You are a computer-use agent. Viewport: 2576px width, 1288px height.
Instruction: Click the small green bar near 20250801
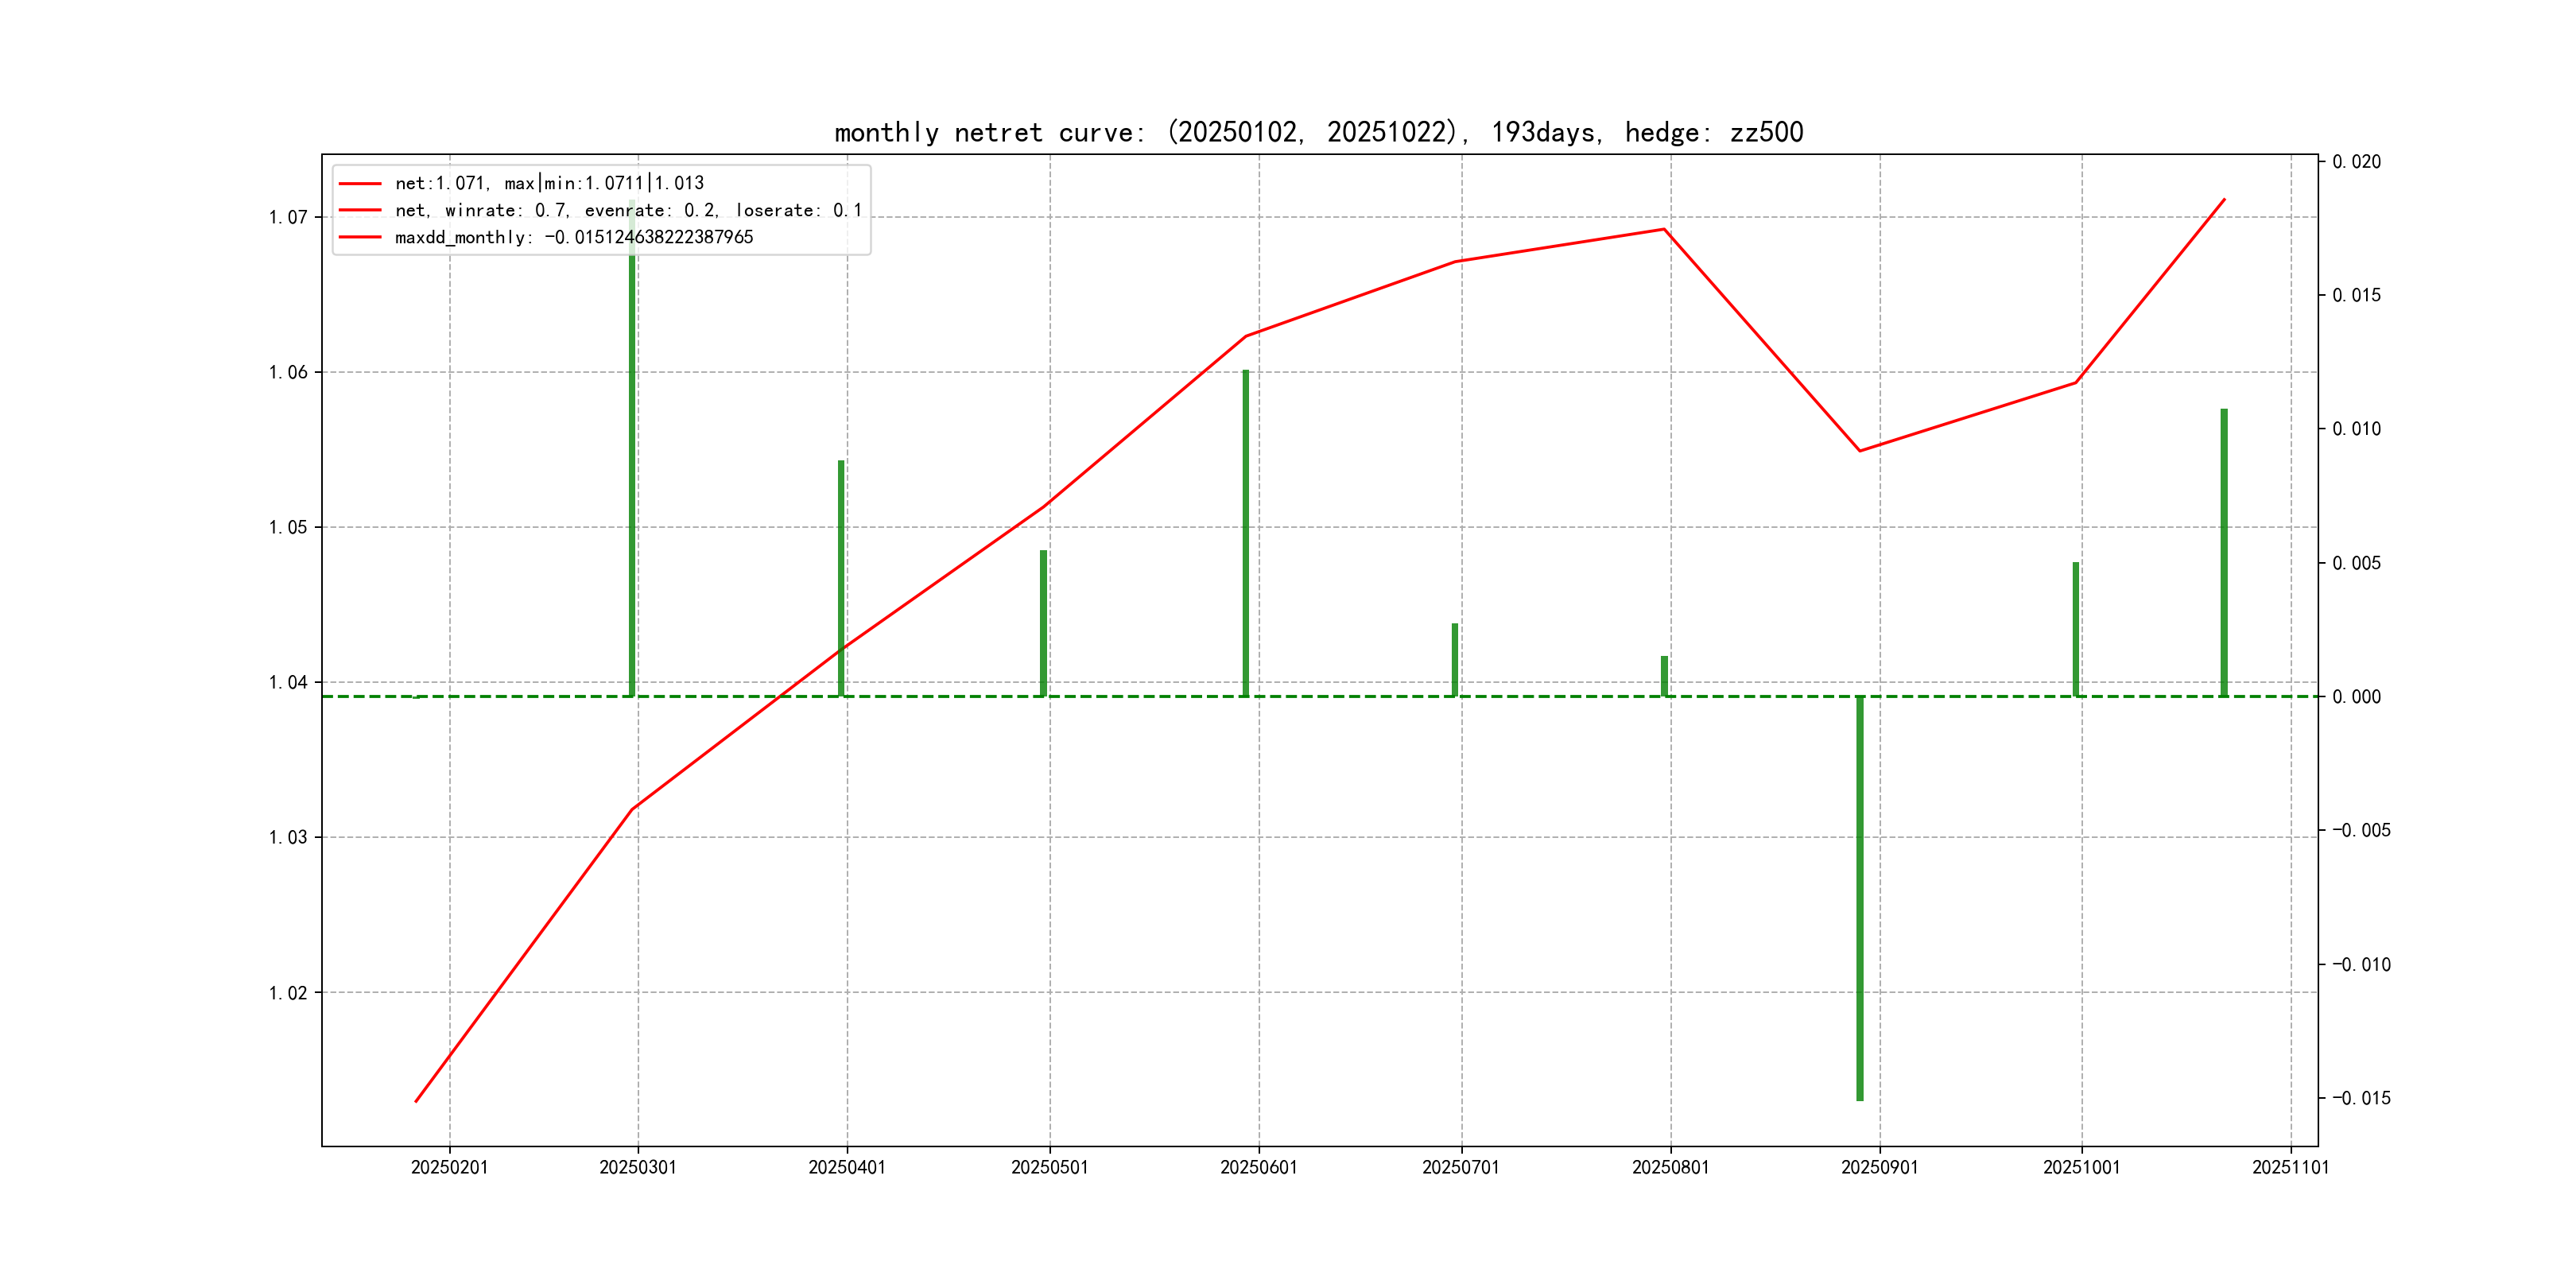coord(1665,676)
